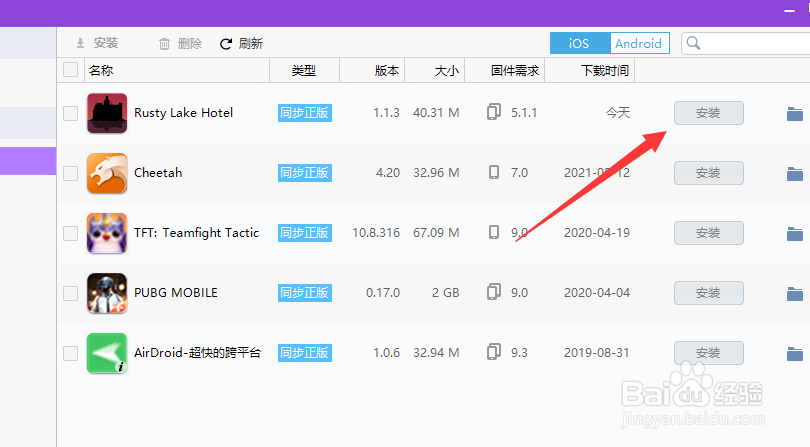Open folder for Rusty Lake Hotel
Screen dimensions: 810x447
coord(795,113)
